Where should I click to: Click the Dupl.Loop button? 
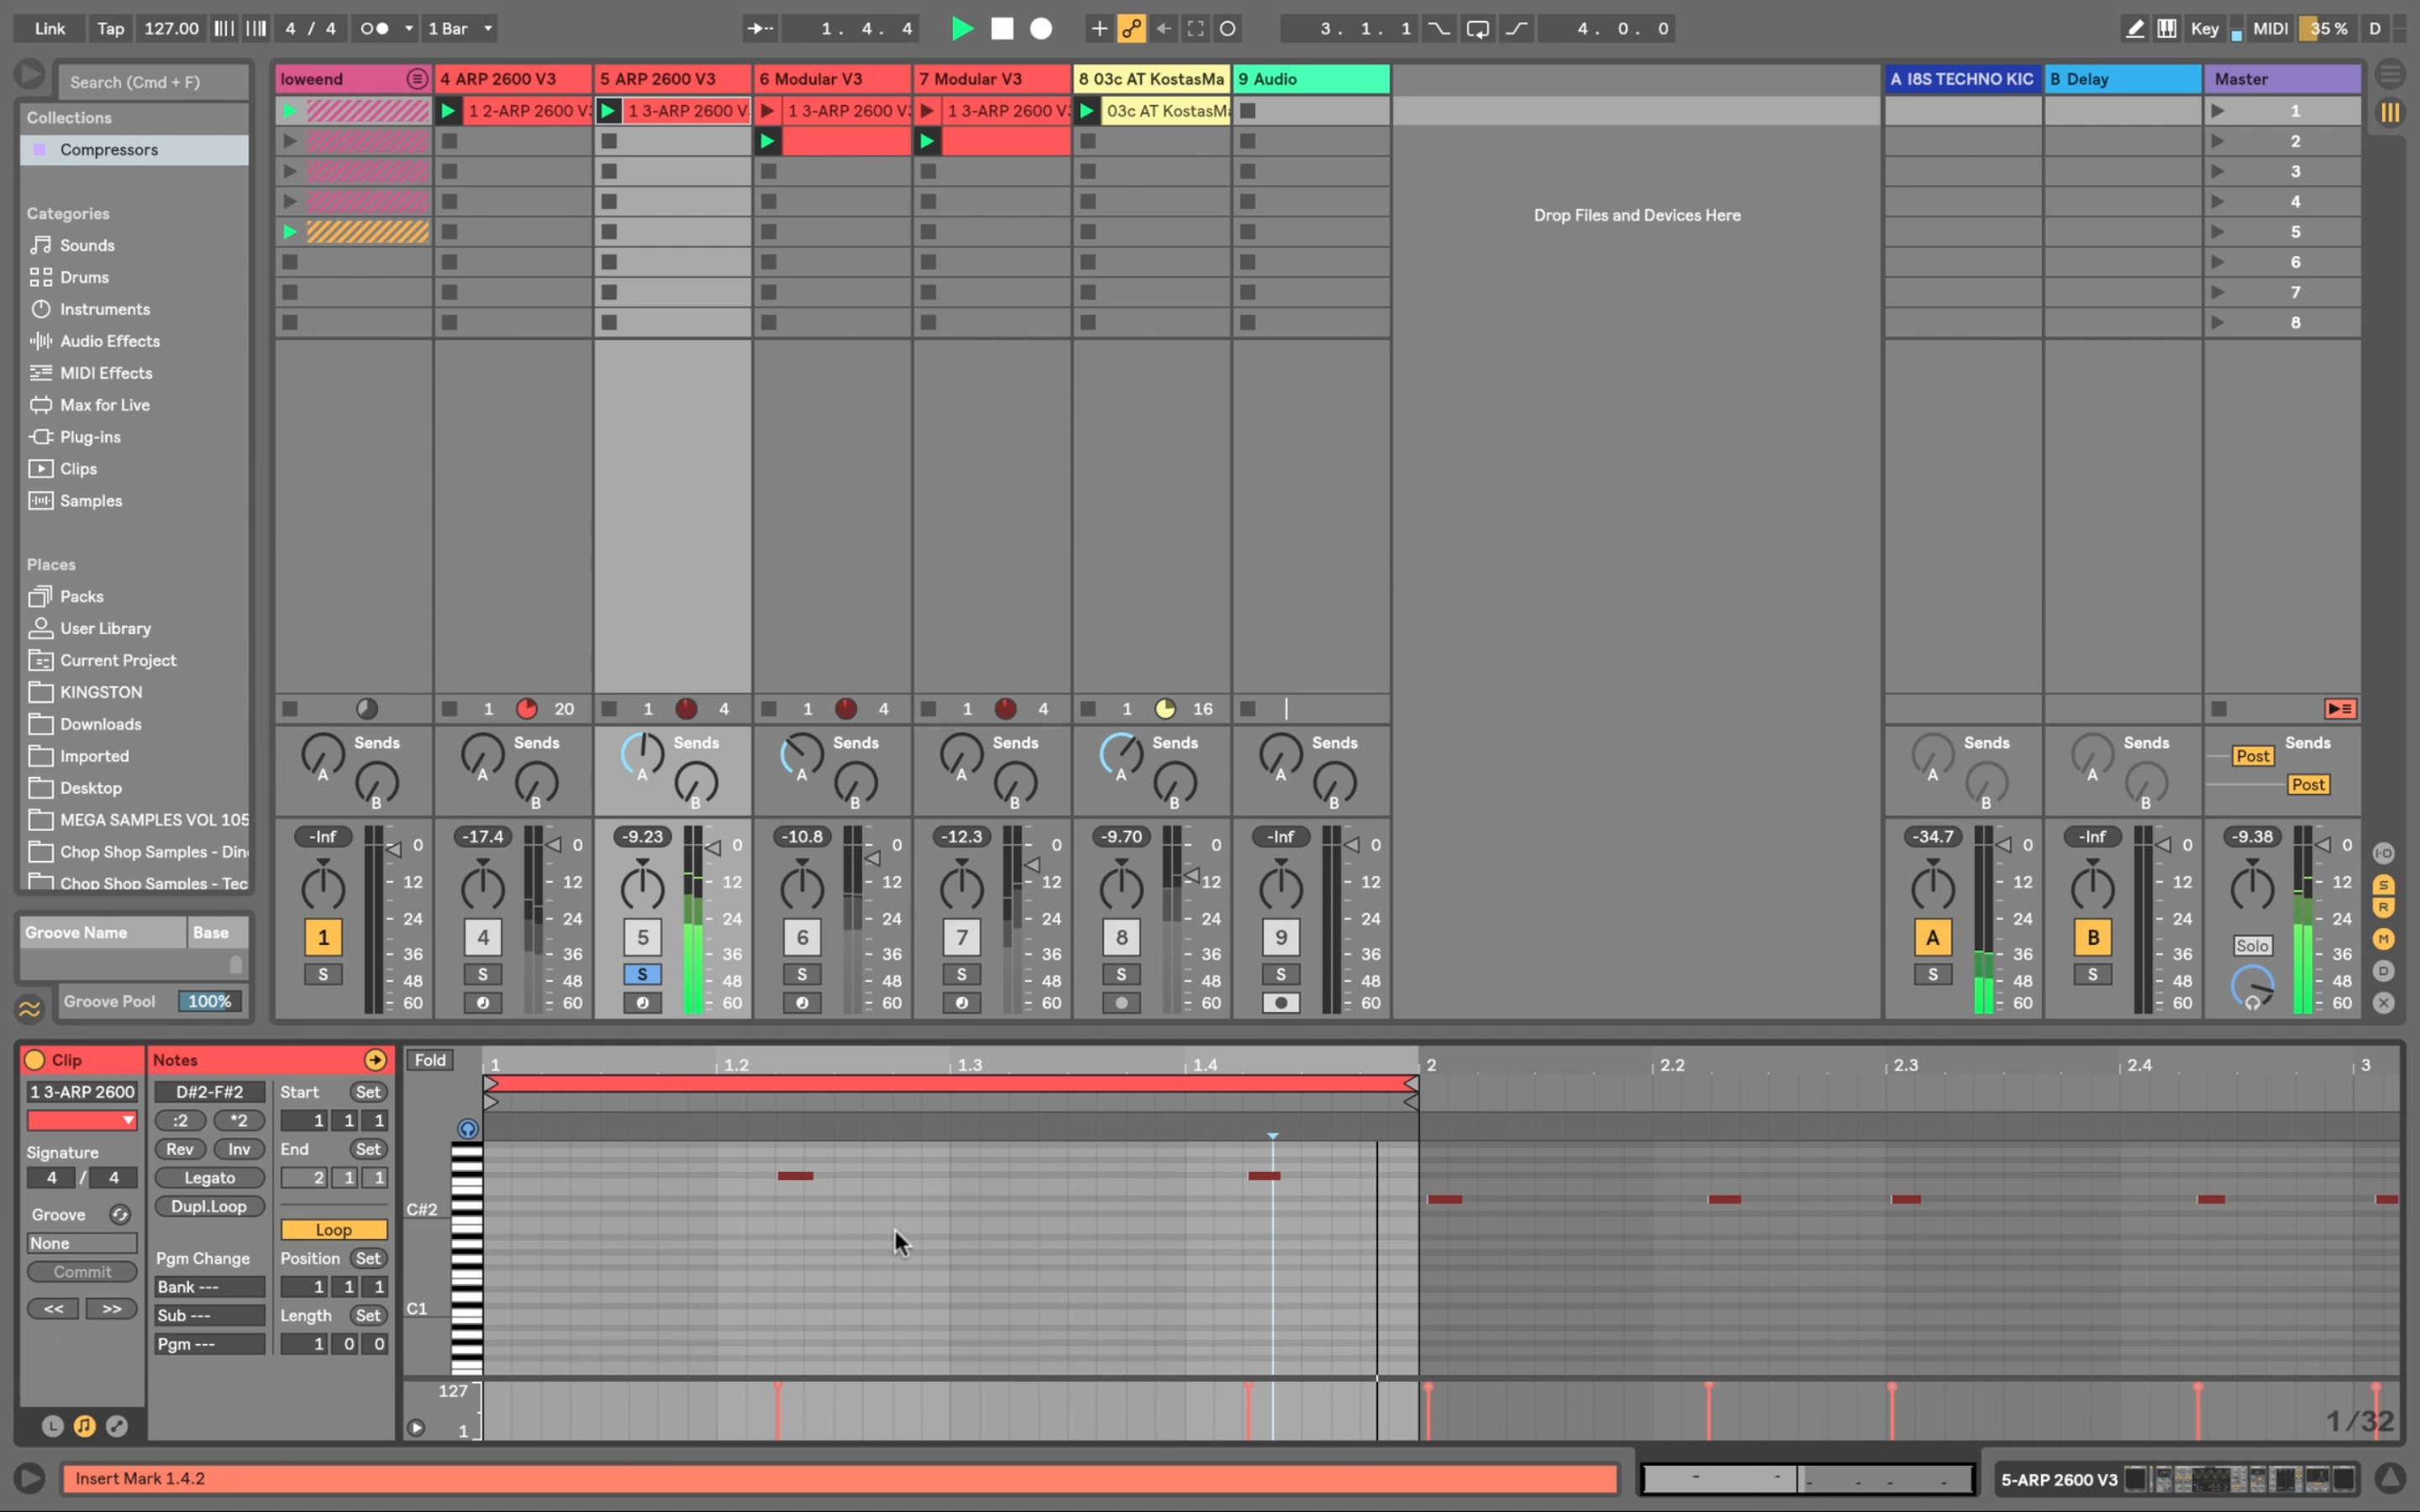209,1206
